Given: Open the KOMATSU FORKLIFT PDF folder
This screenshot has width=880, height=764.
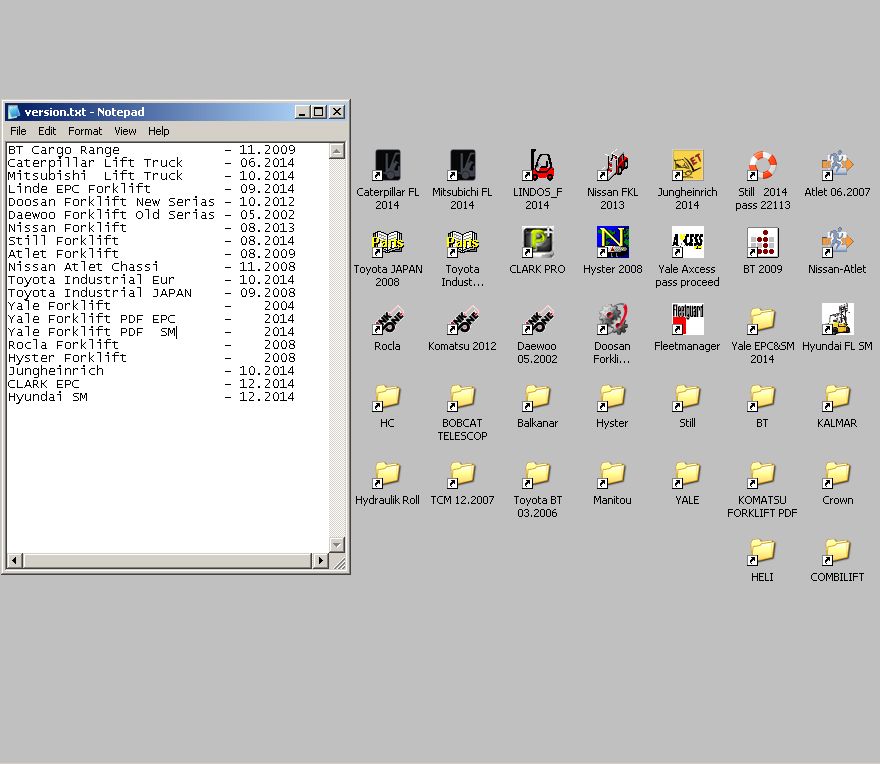Looking at the screenshot, I should tap(762, 474).
